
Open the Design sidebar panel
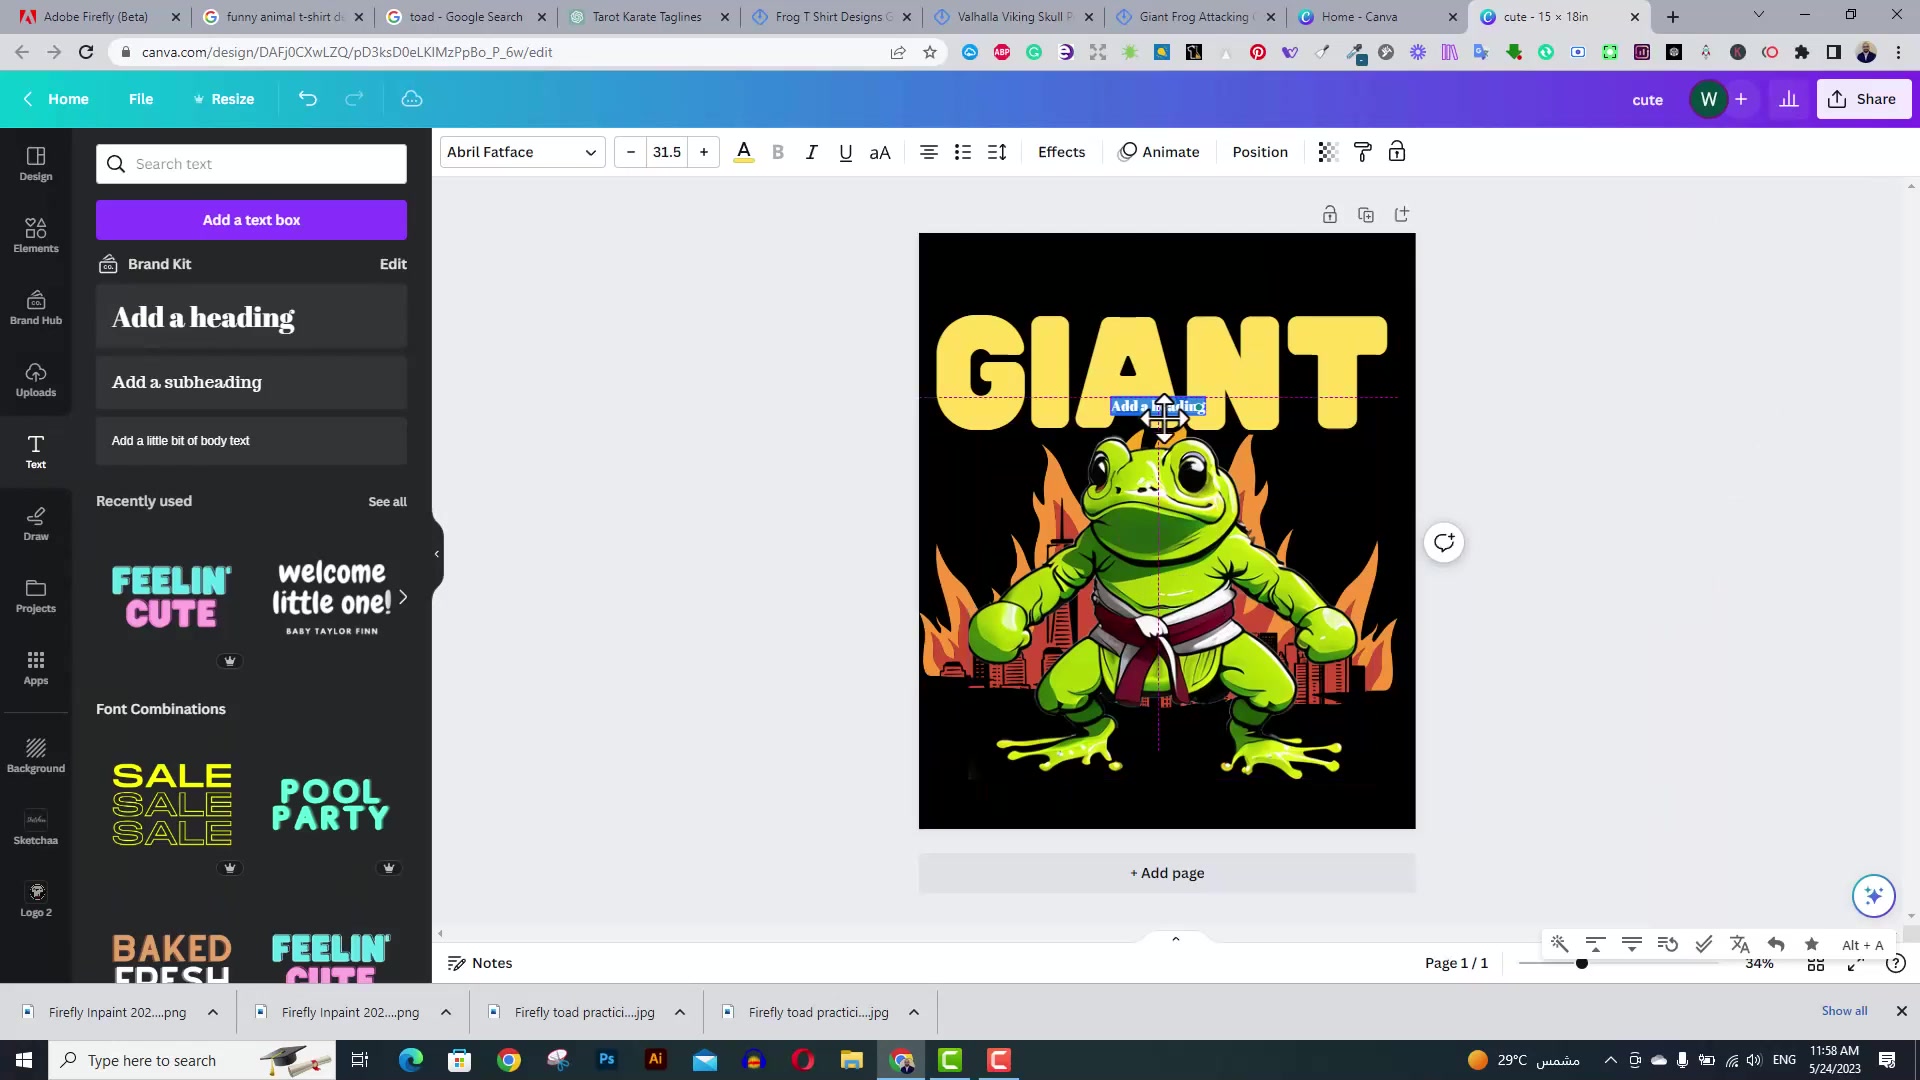point(36,164)
